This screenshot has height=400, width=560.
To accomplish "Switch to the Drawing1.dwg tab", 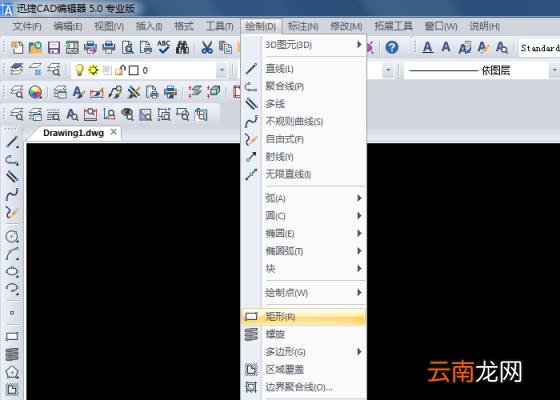I will click(73, 133).
